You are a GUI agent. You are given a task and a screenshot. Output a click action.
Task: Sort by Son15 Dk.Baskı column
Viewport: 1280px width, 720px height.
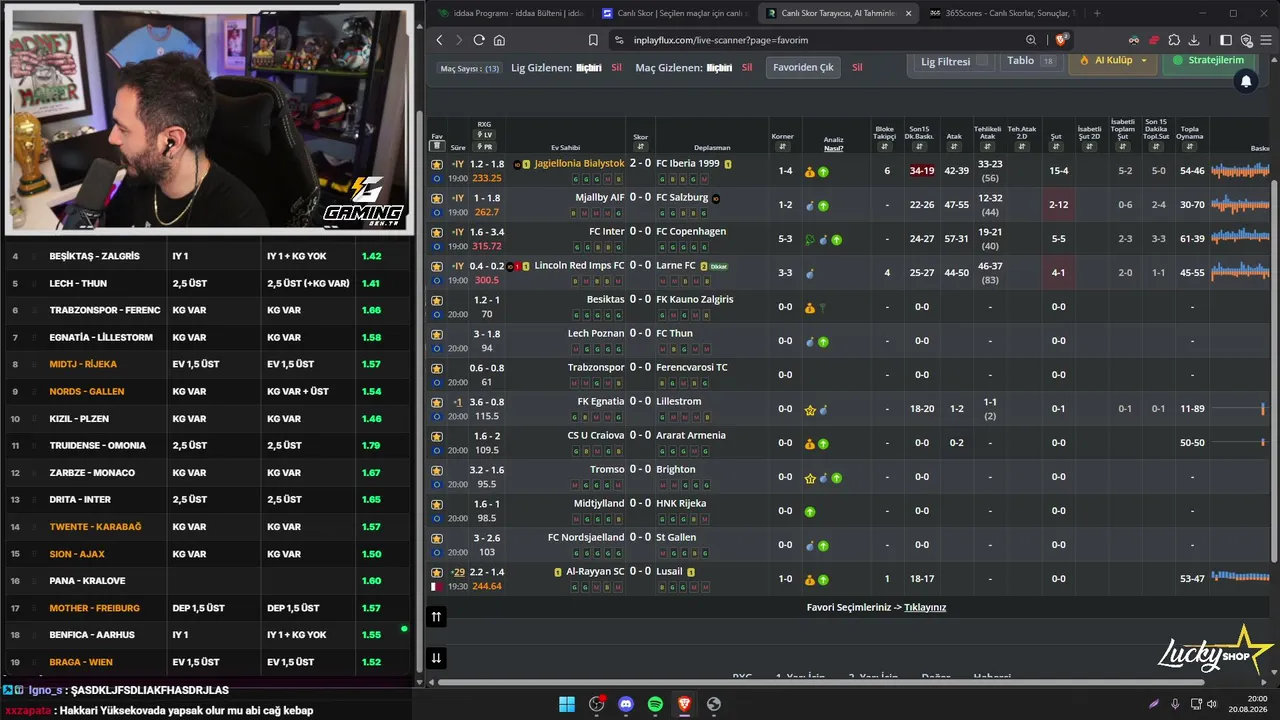[921, 147]
